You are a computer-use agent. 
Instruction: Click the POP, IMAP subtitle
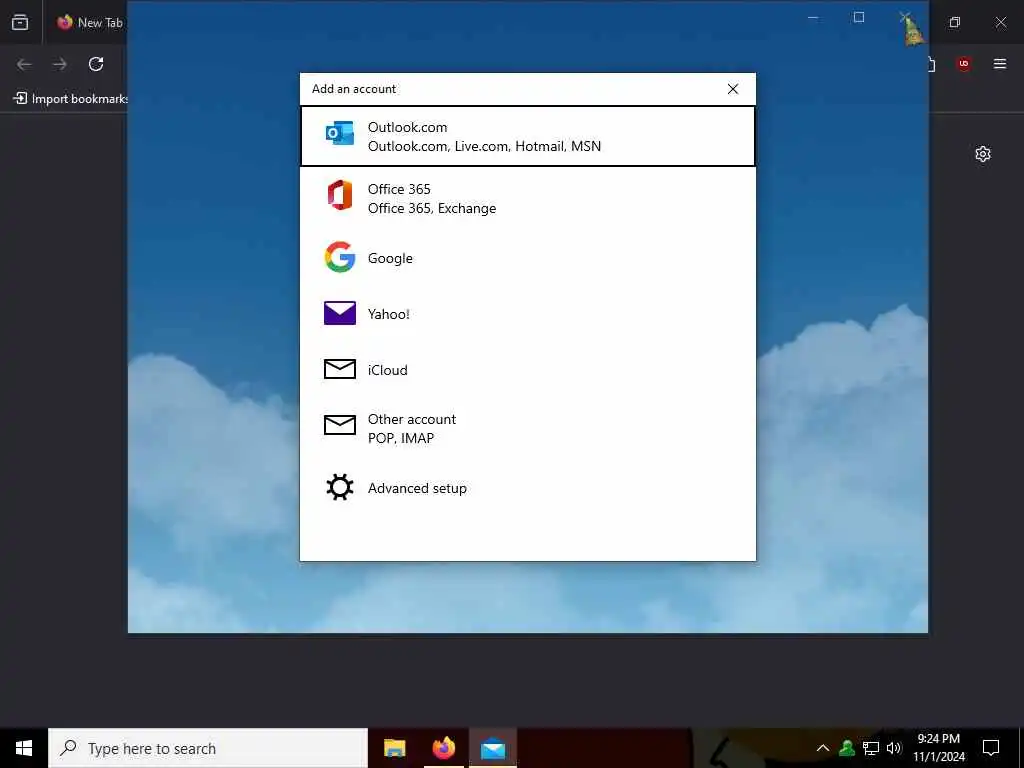[400, 438]
